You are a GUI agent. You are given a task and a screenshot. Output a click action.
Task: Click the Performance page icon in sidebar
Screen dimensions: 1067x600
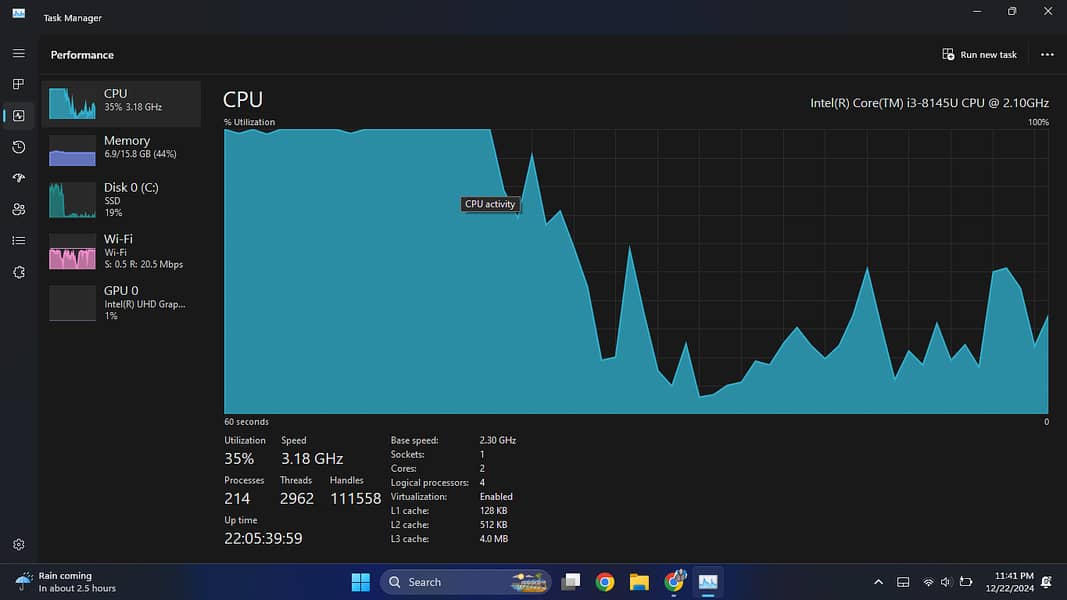(x=18, y=116)
